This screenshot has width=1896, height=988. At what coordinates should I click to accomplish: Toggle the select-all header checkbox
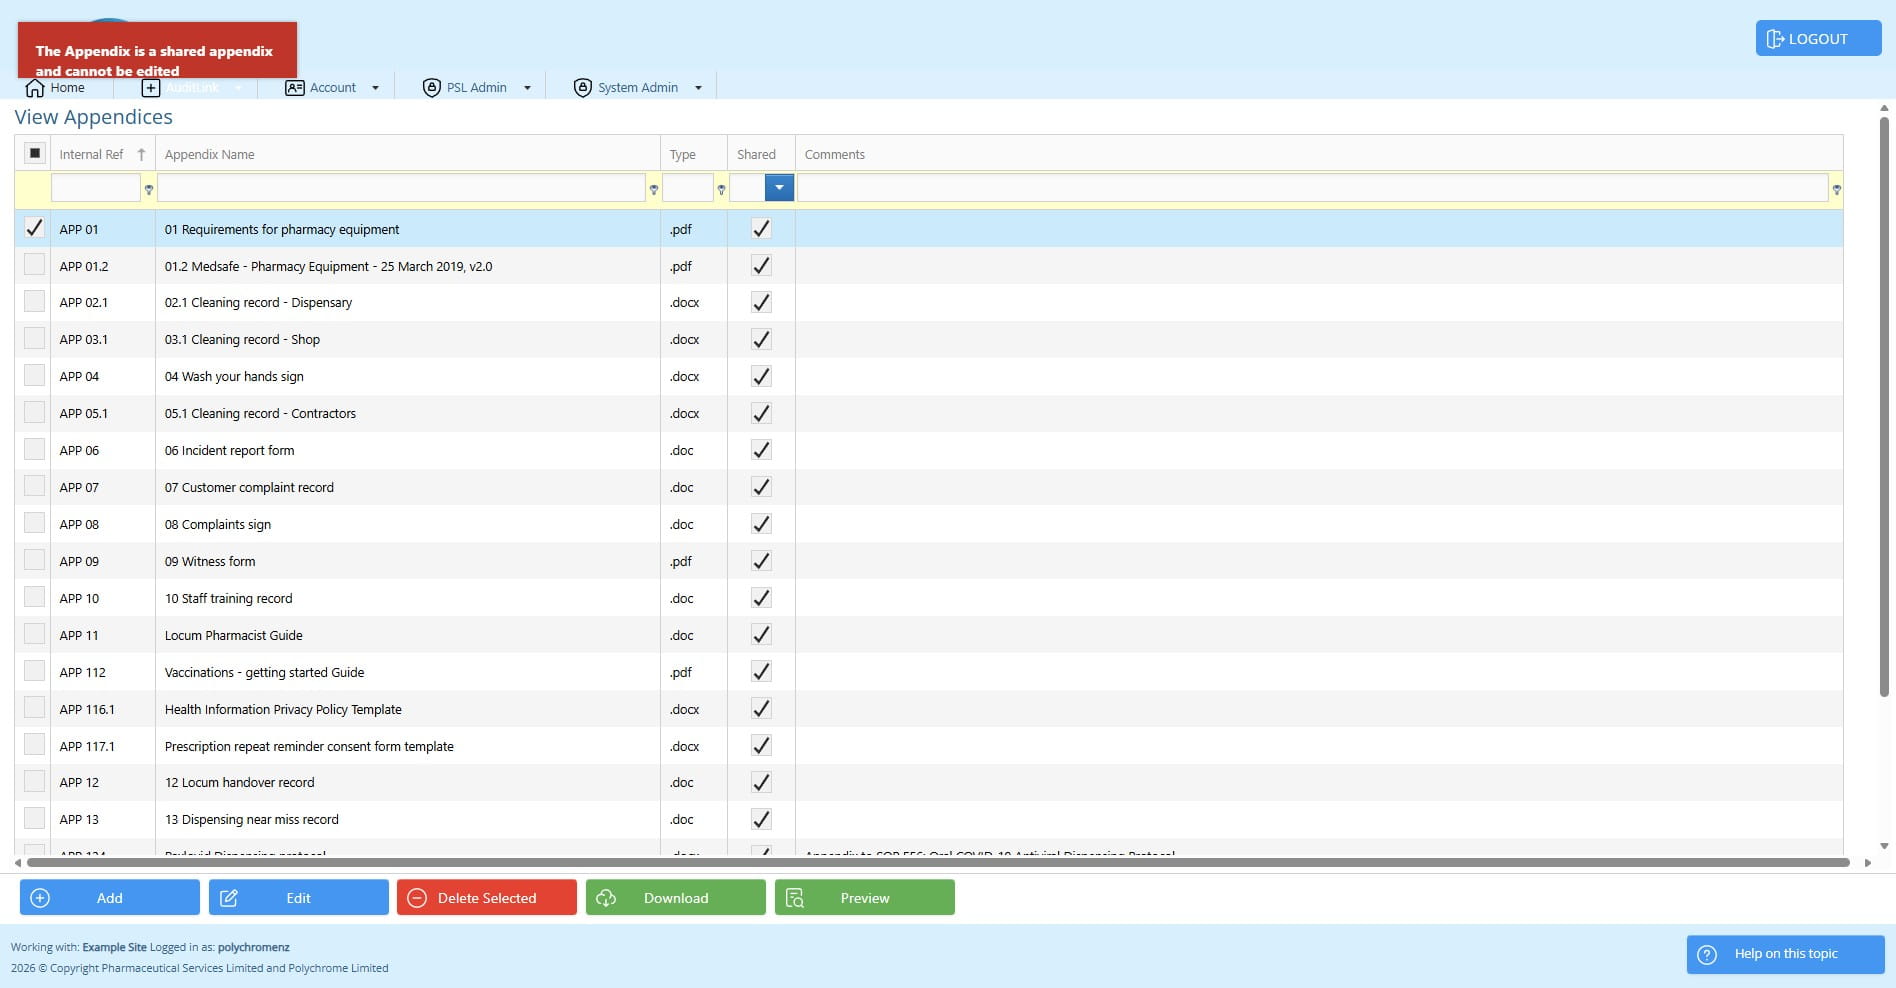coord(34,153)
